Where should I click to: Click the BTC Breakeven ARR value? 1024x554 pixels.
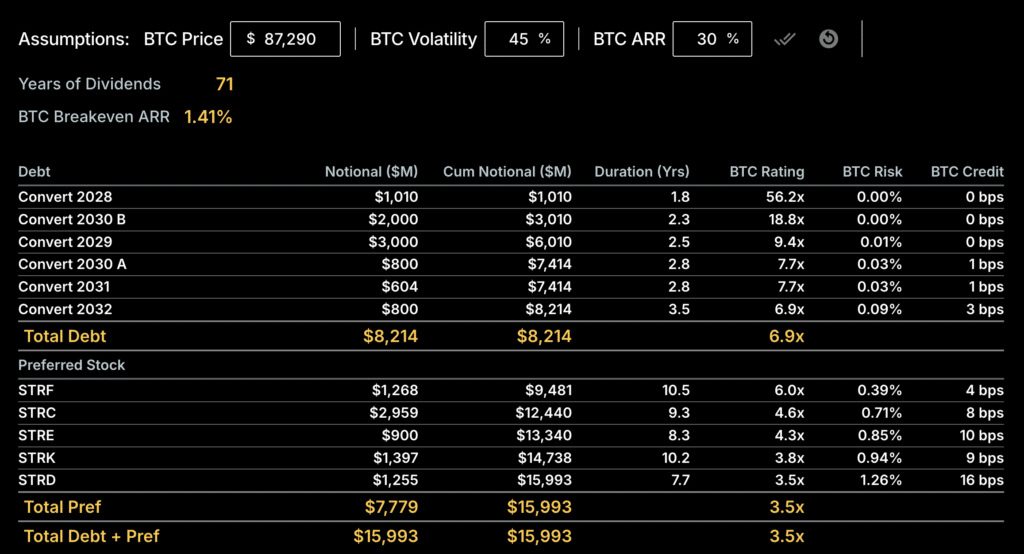[208, 117]
